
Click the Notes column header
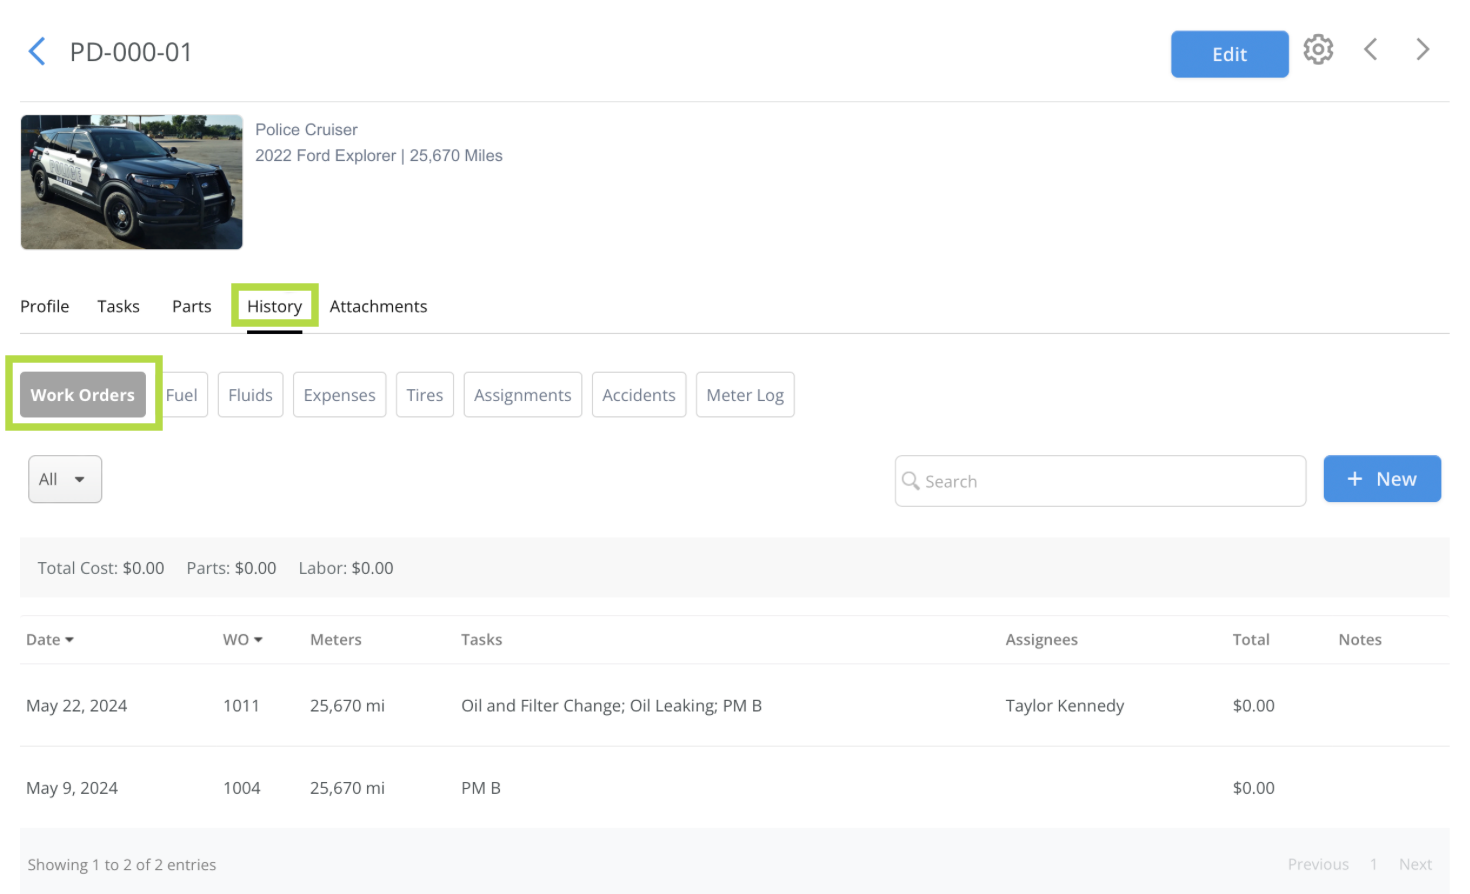click(x=1360, y=639)
